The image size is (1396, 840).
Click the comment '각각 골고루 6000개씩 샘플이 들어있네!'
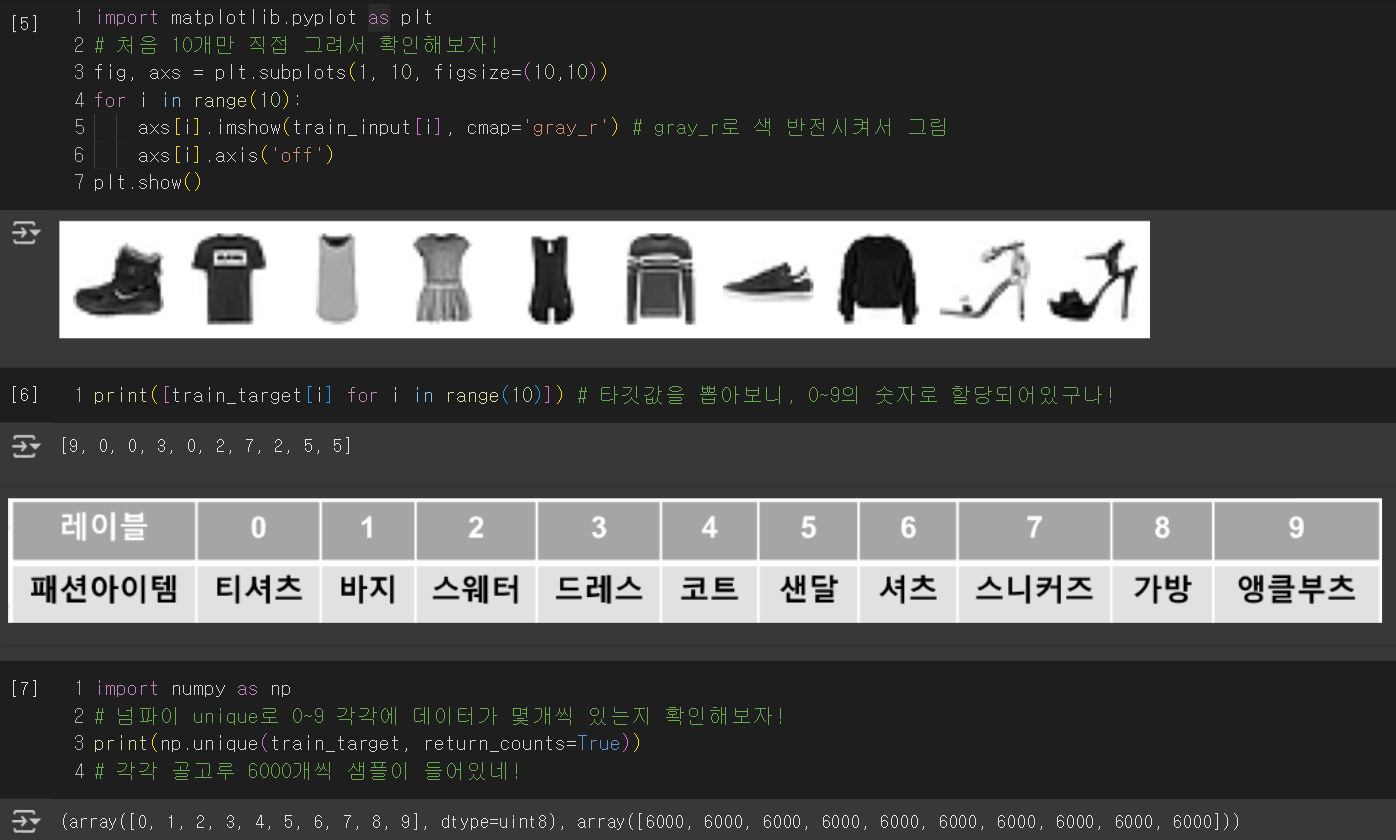coord(309,772)
